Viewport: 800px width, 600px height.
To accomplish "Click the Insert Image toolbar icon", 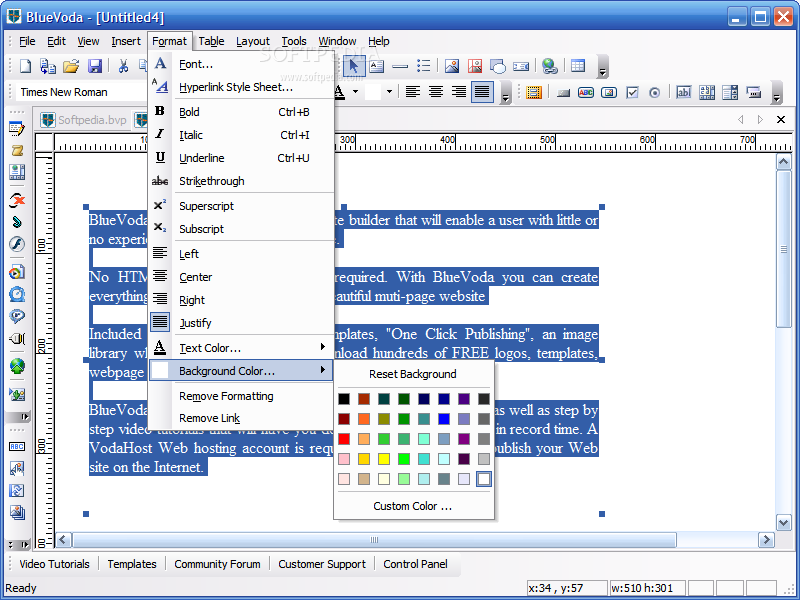I will (451, 67).
